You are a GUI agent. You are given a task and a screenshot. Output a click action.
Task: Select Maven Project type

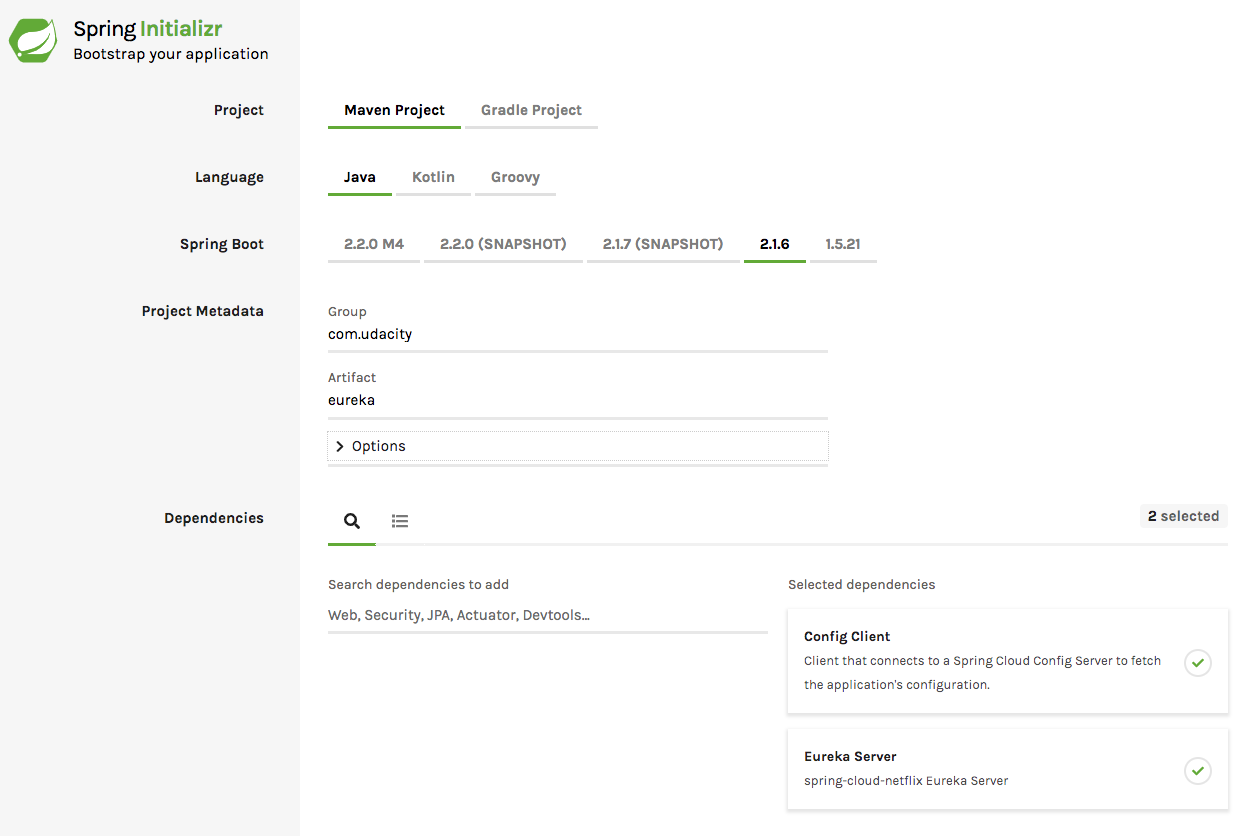coord(394,110)
